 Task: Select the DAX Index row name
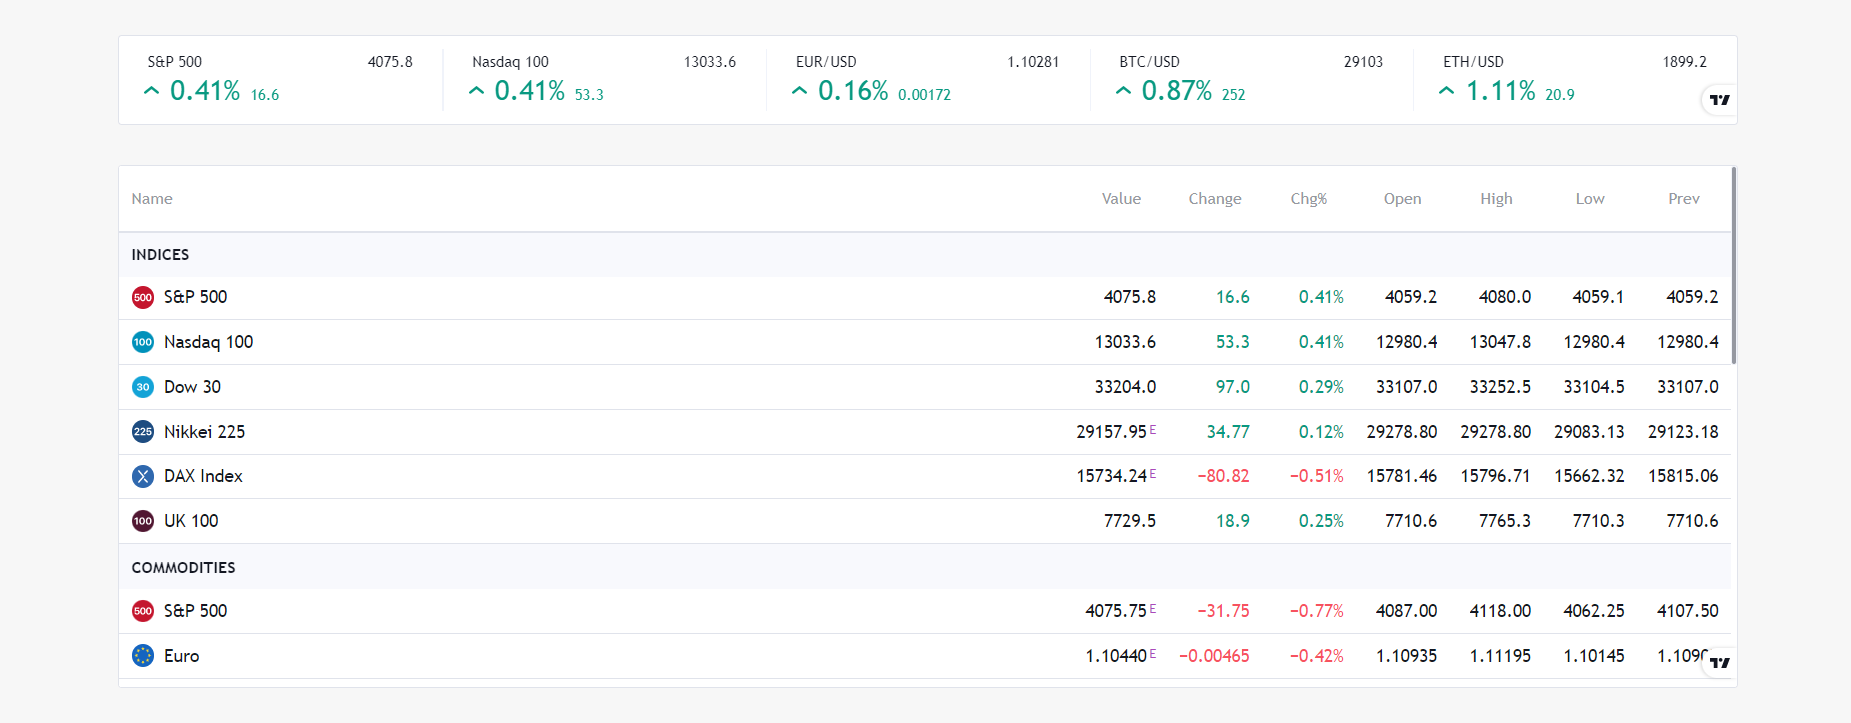click(203, 476)
